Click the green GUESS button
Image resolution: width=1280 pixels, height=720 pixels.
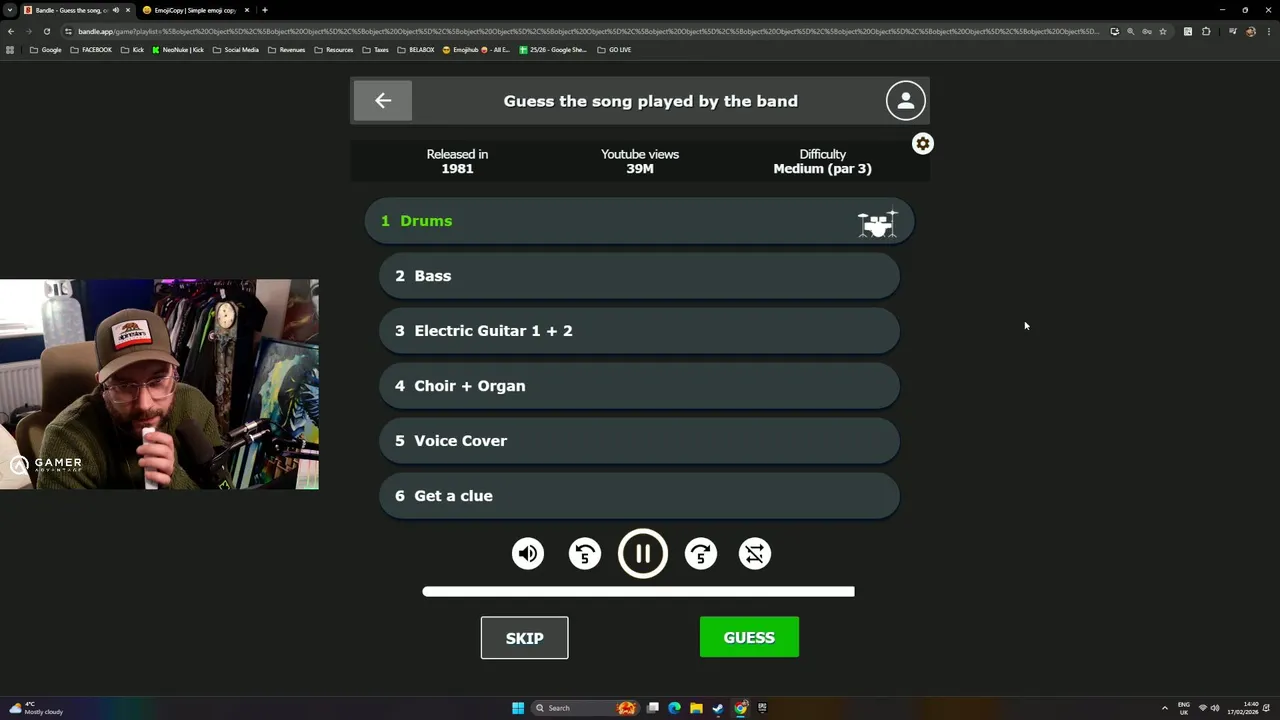click(x=749, y=637)
